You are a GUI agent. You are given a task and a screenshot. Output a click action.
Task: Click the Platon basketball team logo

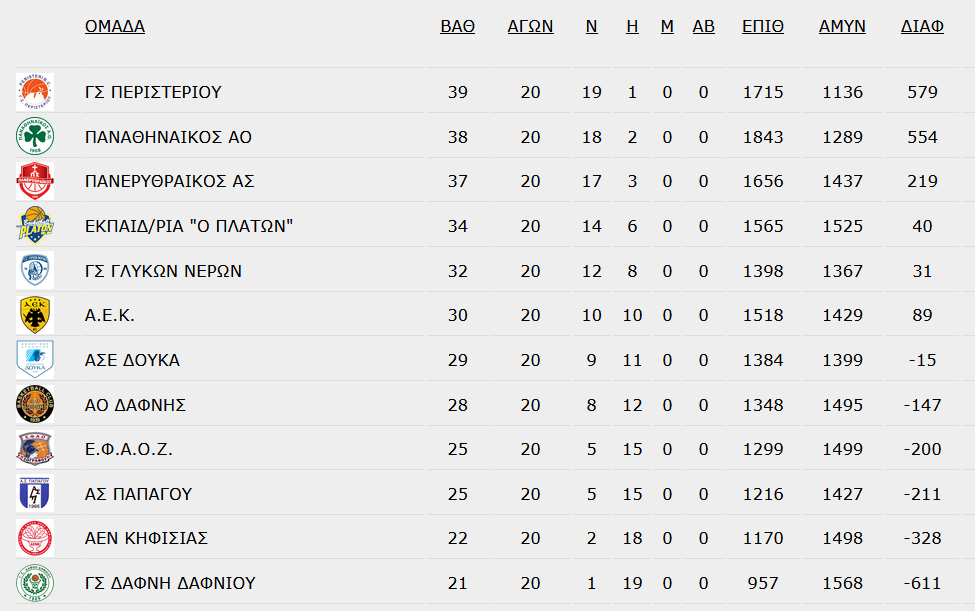click(35, 226)
